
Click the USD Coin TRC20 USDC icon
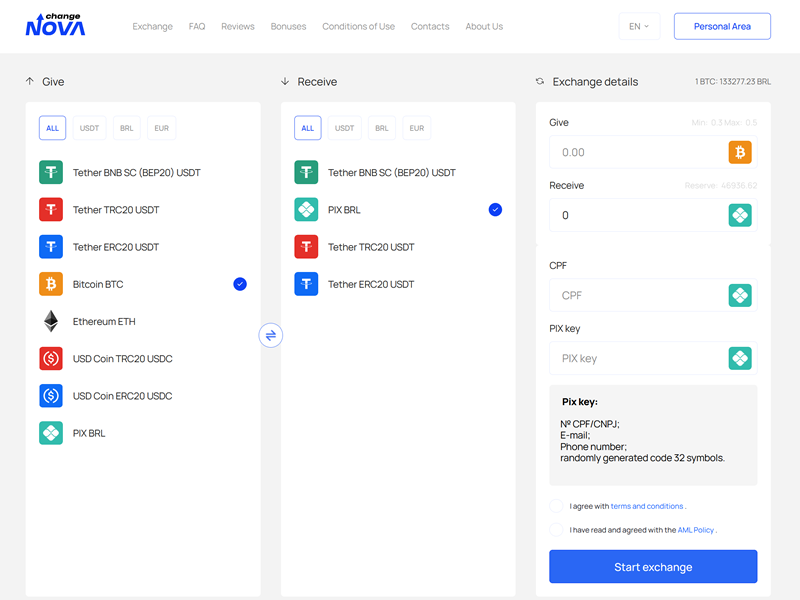tap(51, 359)
